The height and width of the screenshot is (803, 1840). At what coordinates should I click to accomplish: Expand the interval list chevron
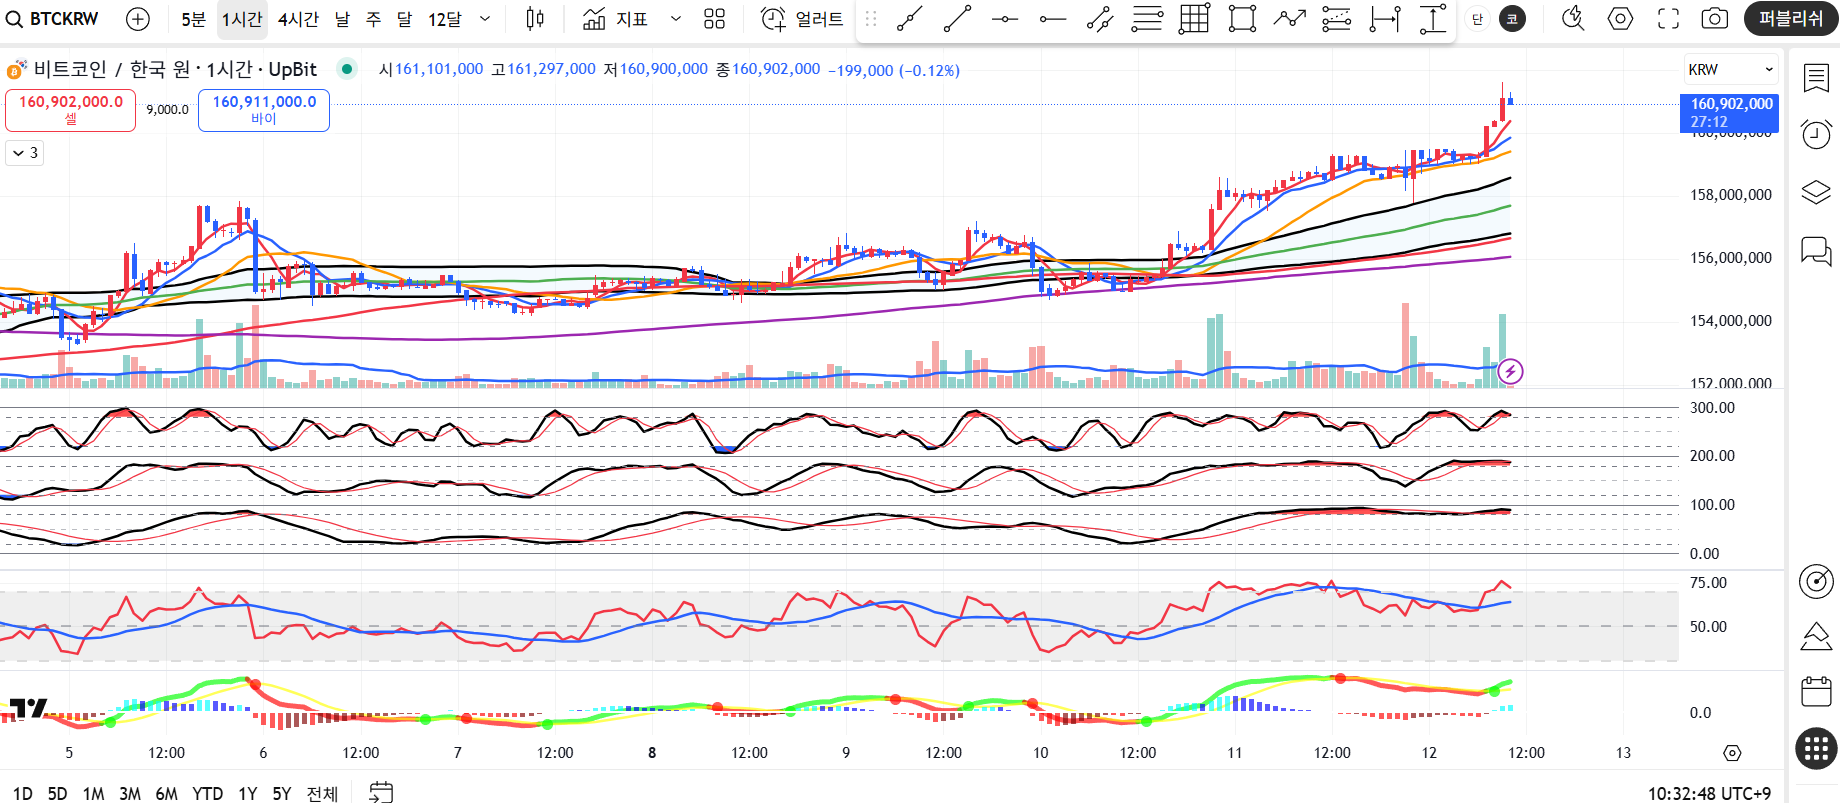(x=485, y=19)
